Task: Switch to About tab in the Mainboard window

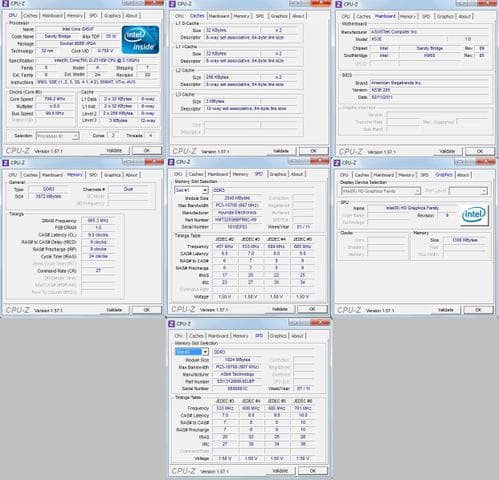Action: pyautogui.click(x=464, y=16)
